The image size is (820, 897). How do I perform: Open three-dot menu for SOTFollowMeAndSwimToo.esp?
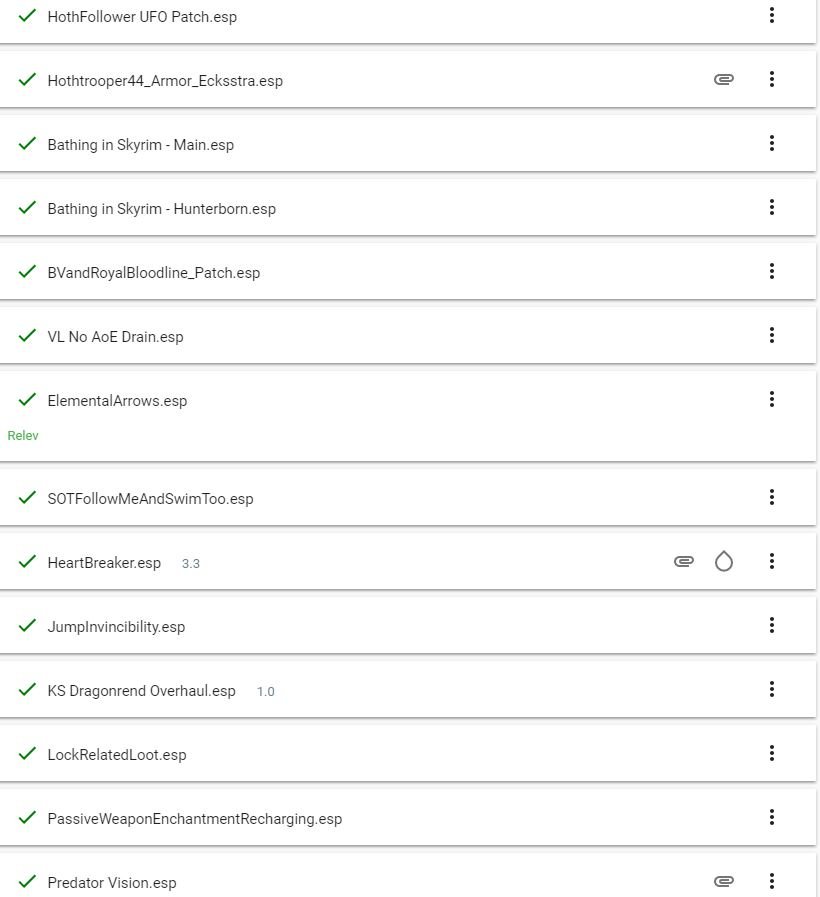click(x=771, y=497)
